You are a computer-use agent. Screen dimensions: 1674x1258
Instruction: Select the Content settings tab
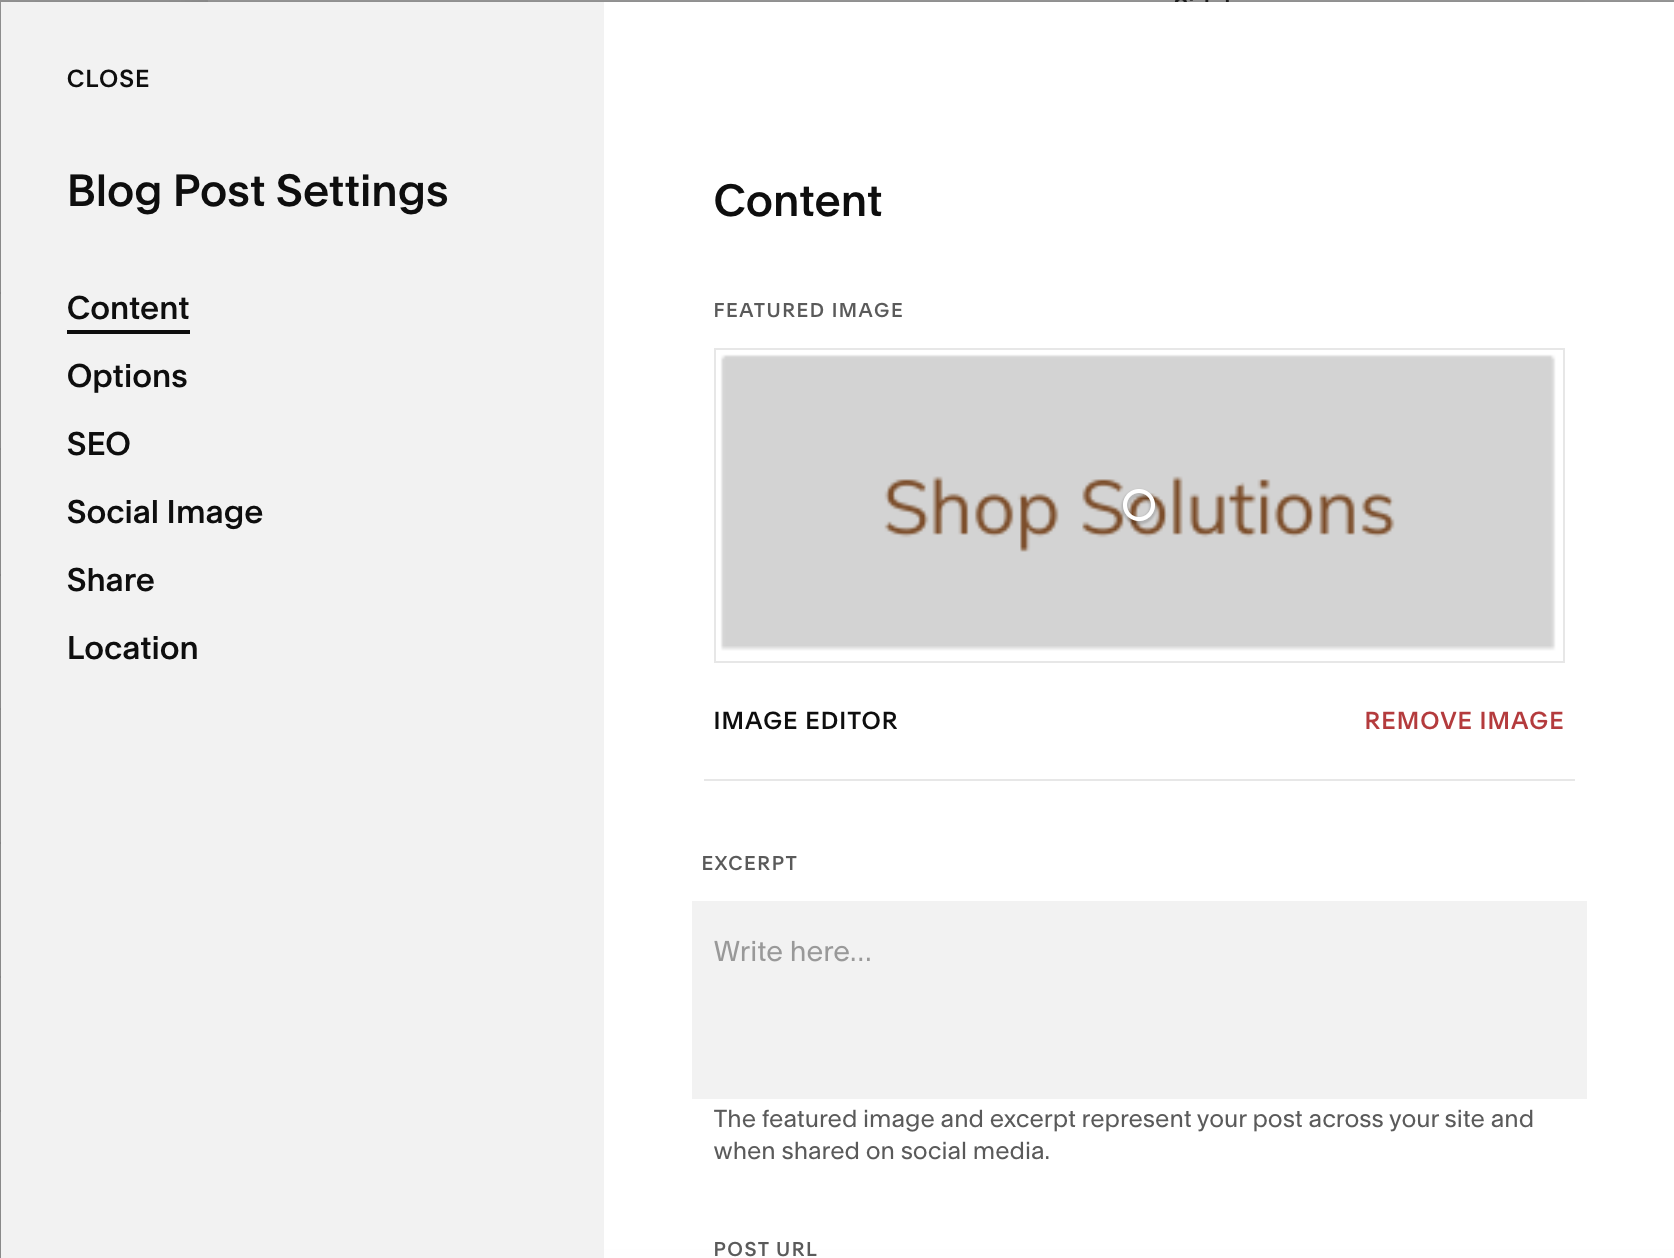point(128,308)
